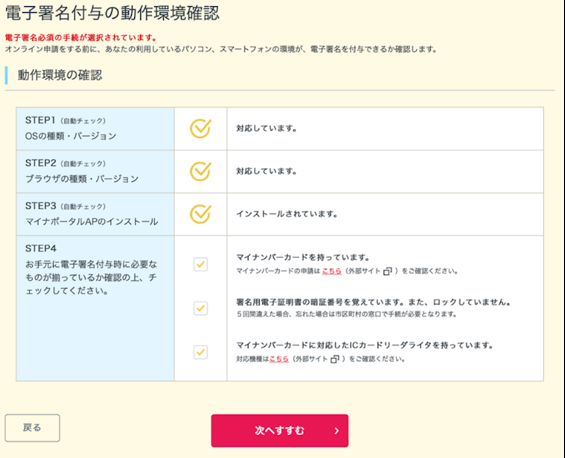Click the arrow chevron on 次へすすむ button

(337, 431)
